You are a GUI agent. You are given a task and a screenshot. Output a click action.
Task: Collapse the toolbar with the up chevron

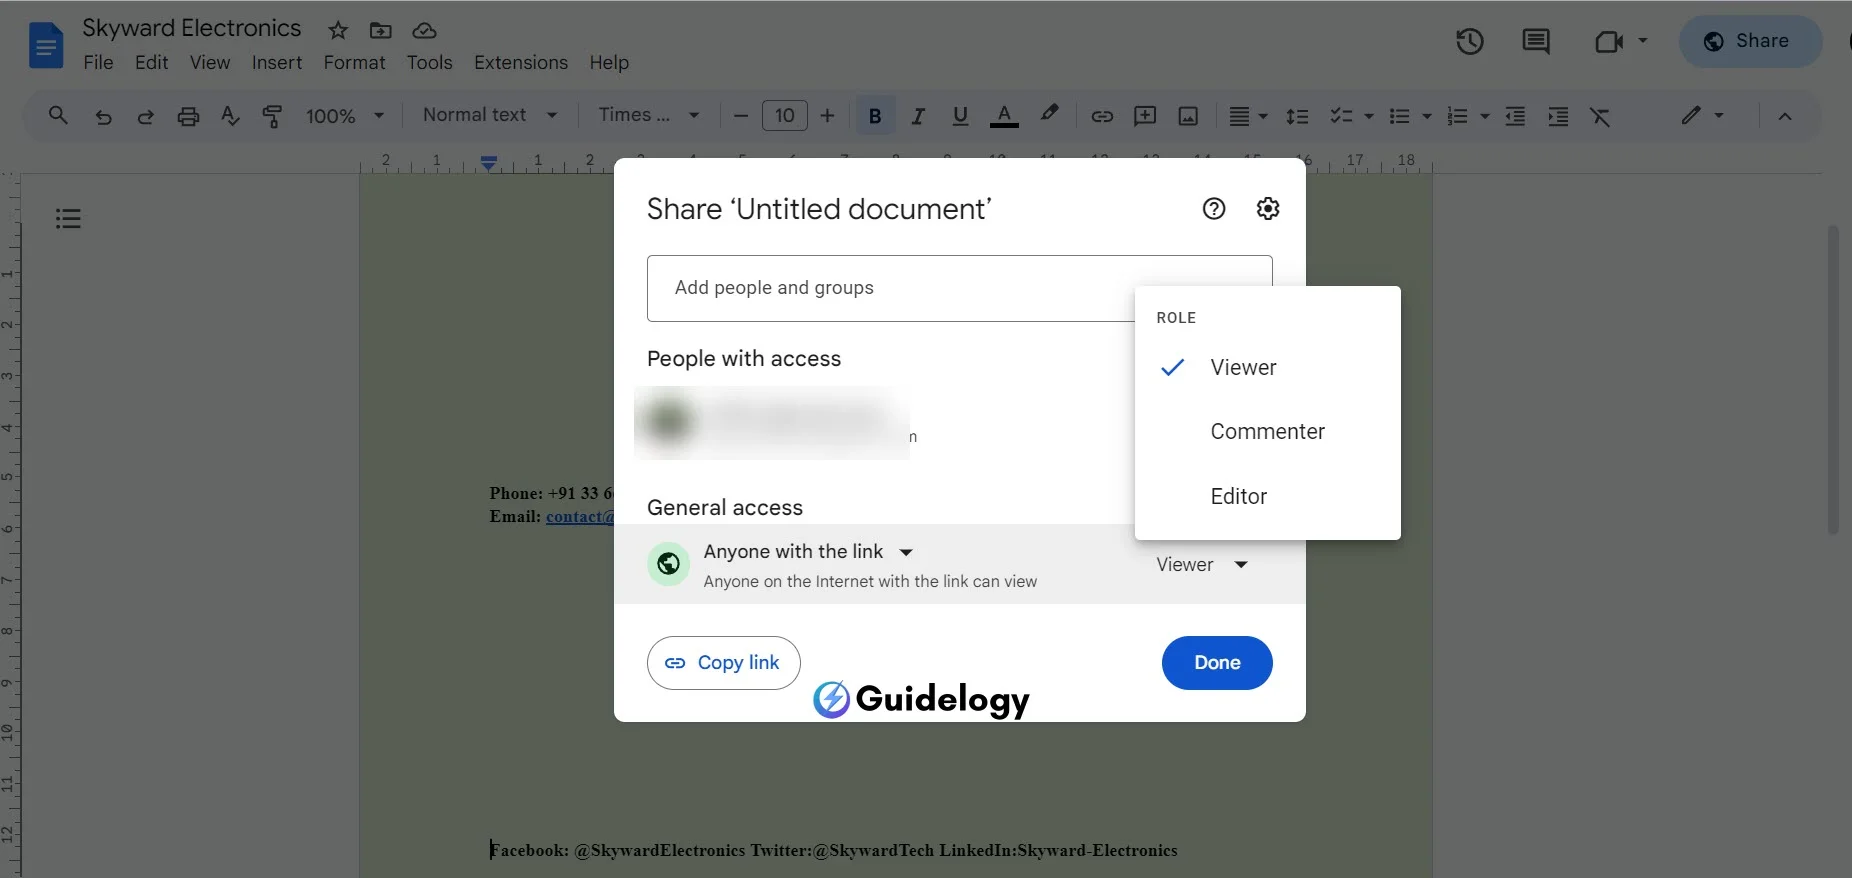tap(1785, 116)
